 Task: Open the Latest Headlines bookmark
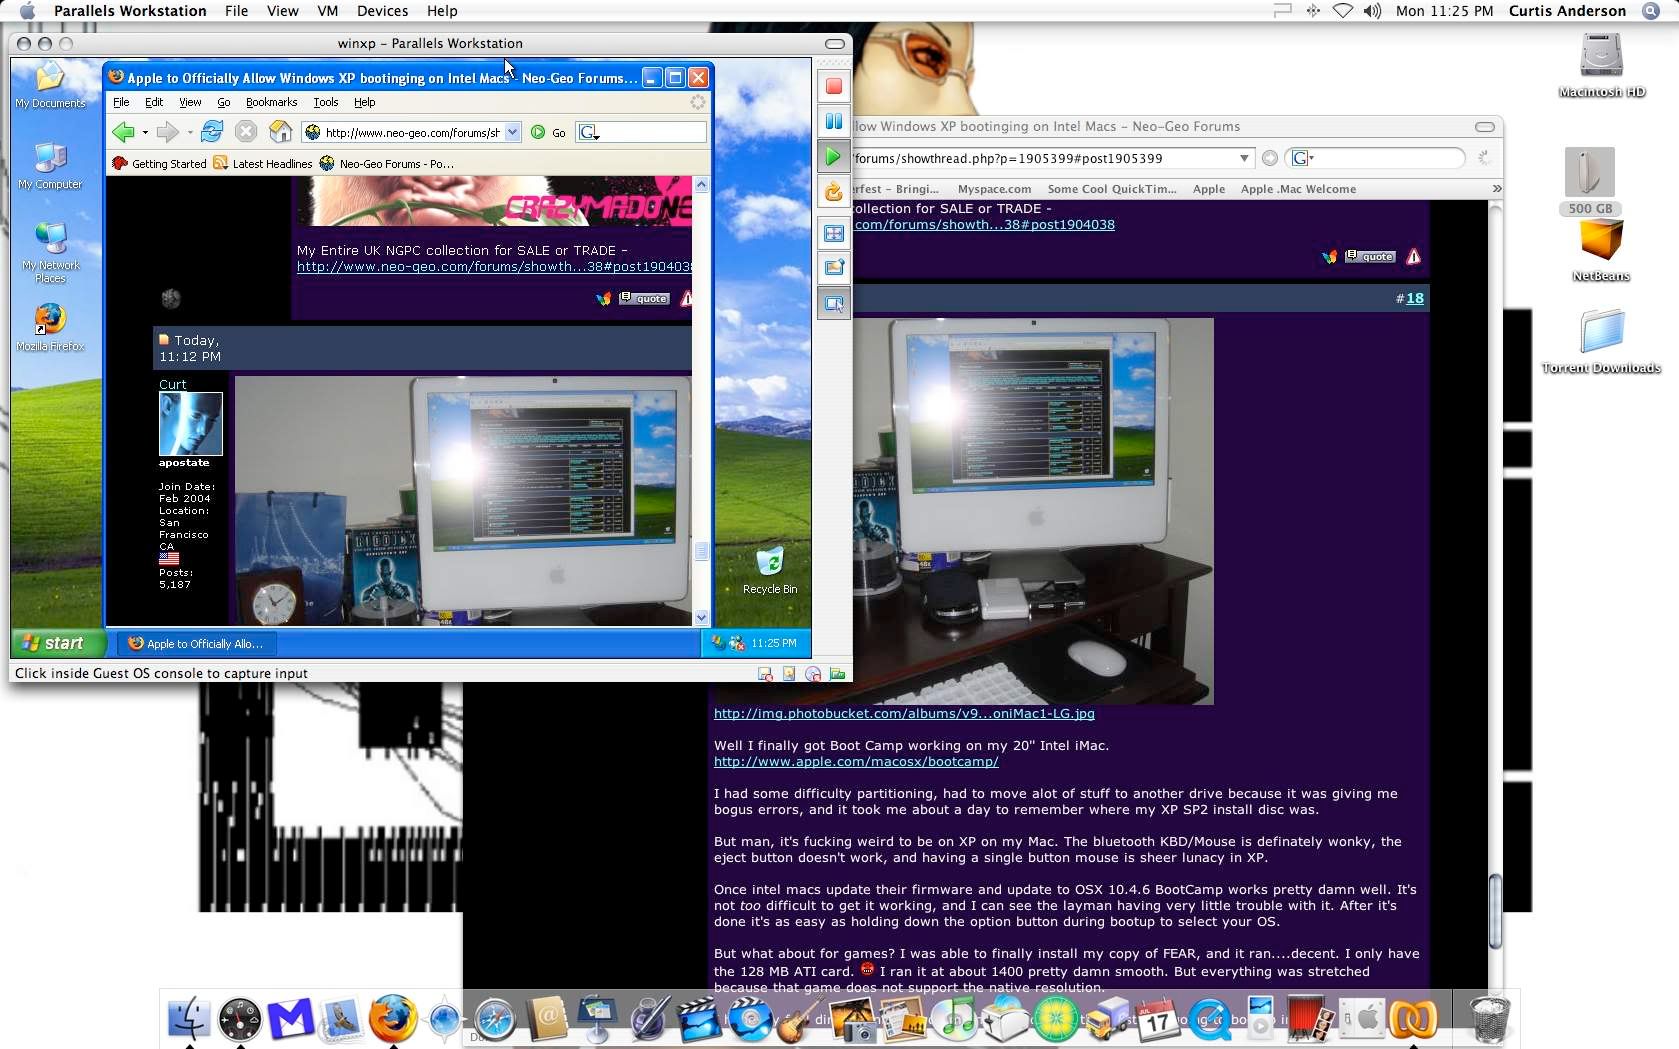[263, 163]
